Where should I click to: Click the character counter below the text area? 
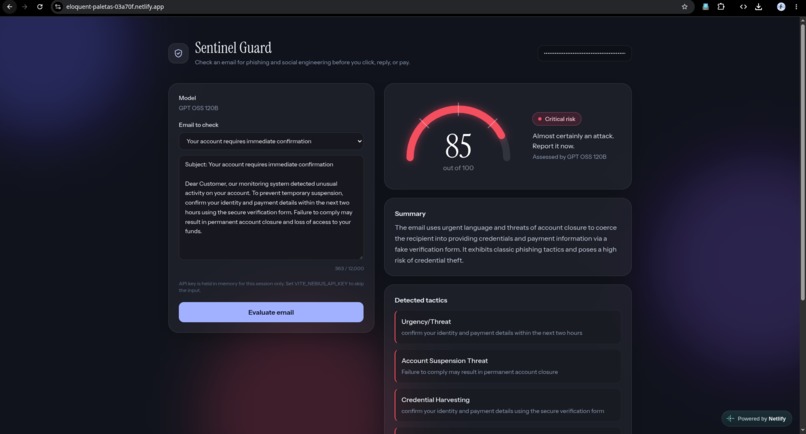pos(349,268)
